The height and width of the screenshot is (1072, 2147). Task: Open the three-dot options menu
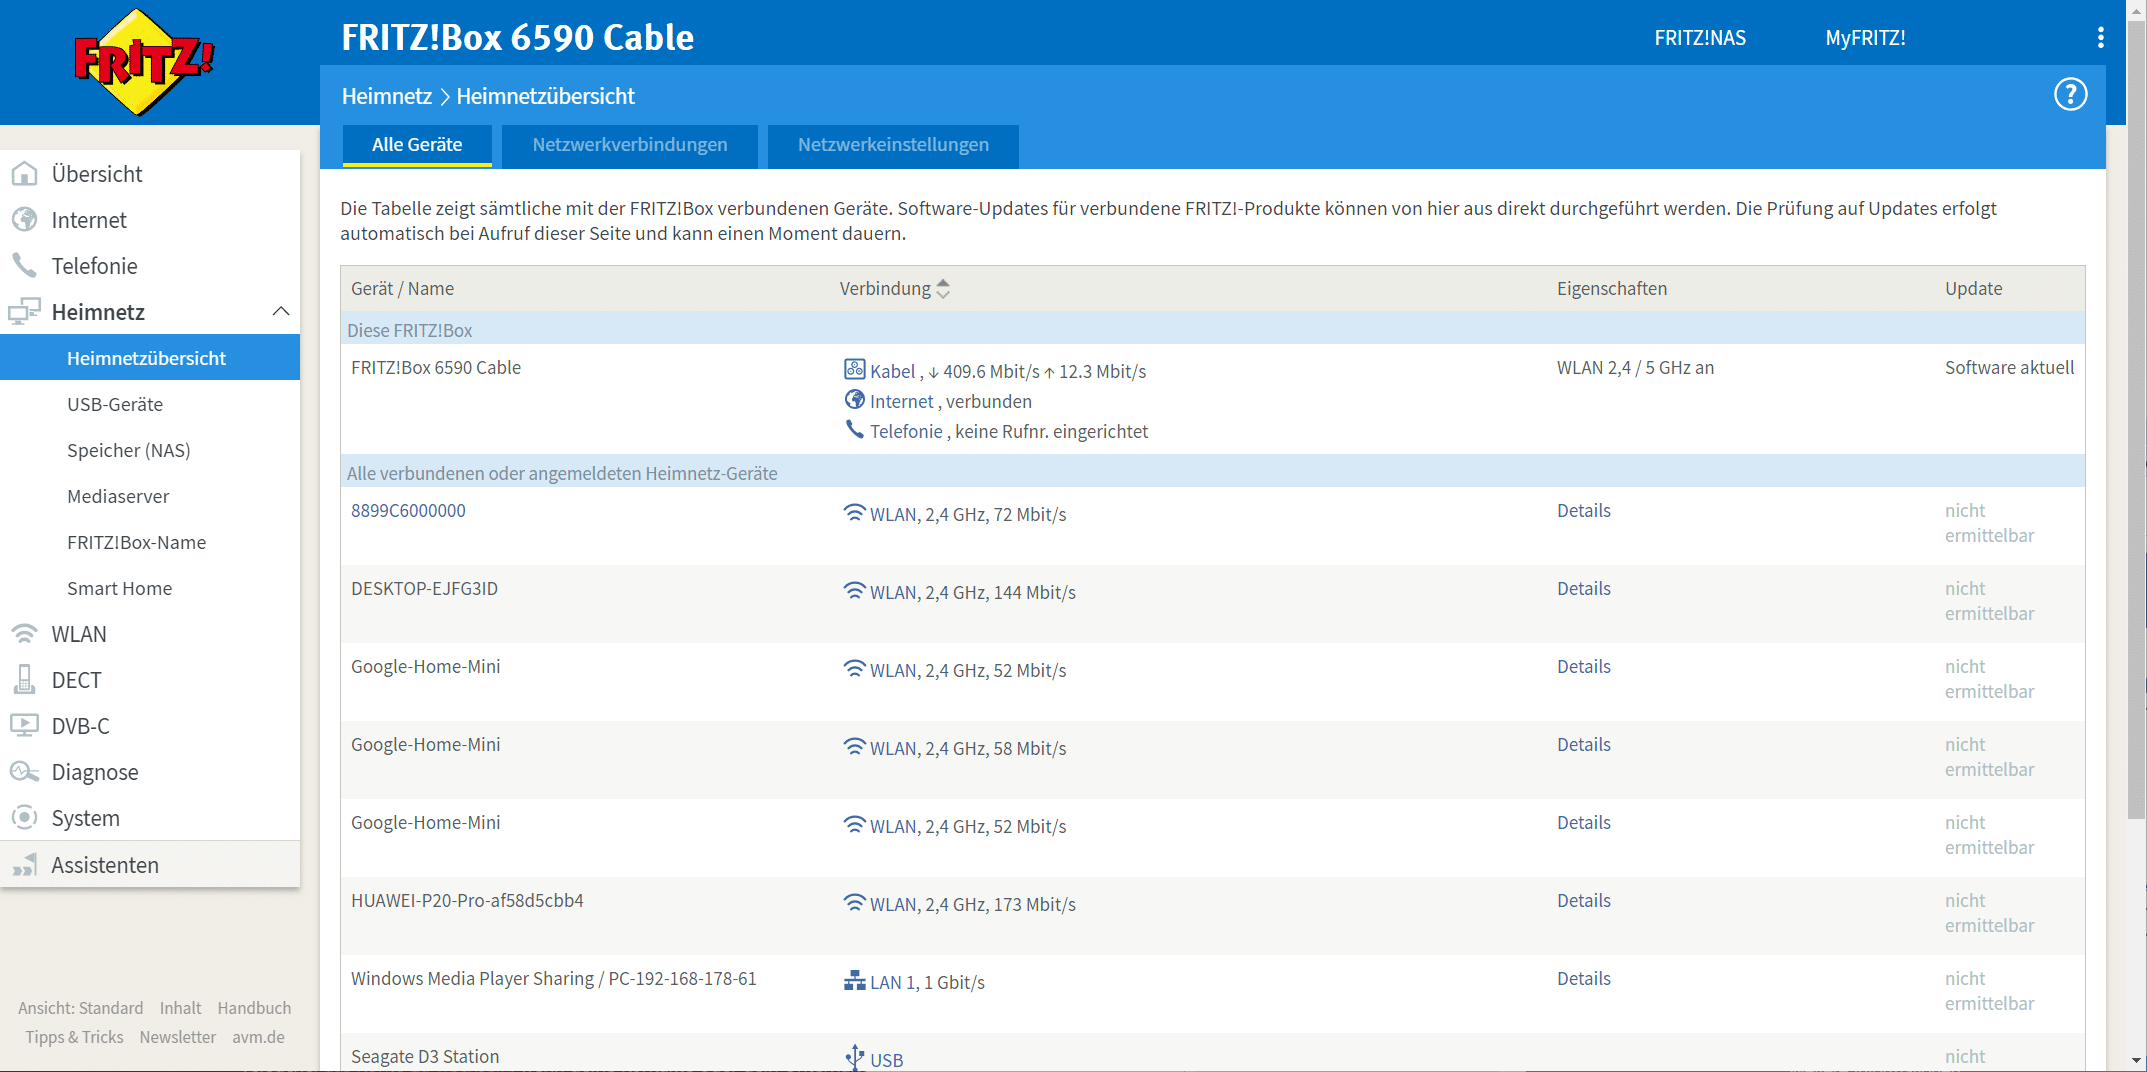pyautogui.click(x=2100, y=38)
